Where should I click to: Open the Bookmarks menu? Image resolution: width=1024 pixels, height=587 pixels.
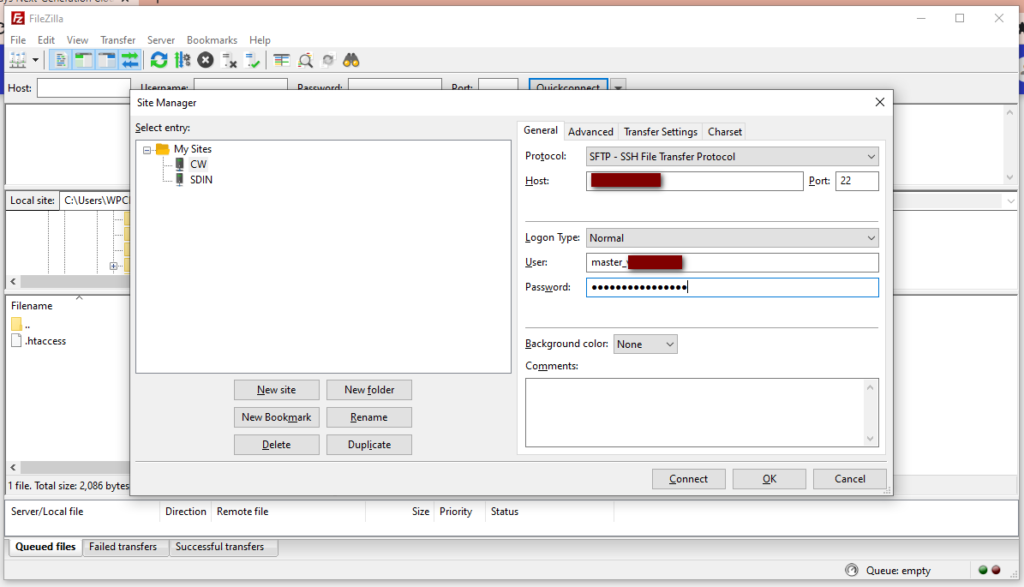coord(211,40)
